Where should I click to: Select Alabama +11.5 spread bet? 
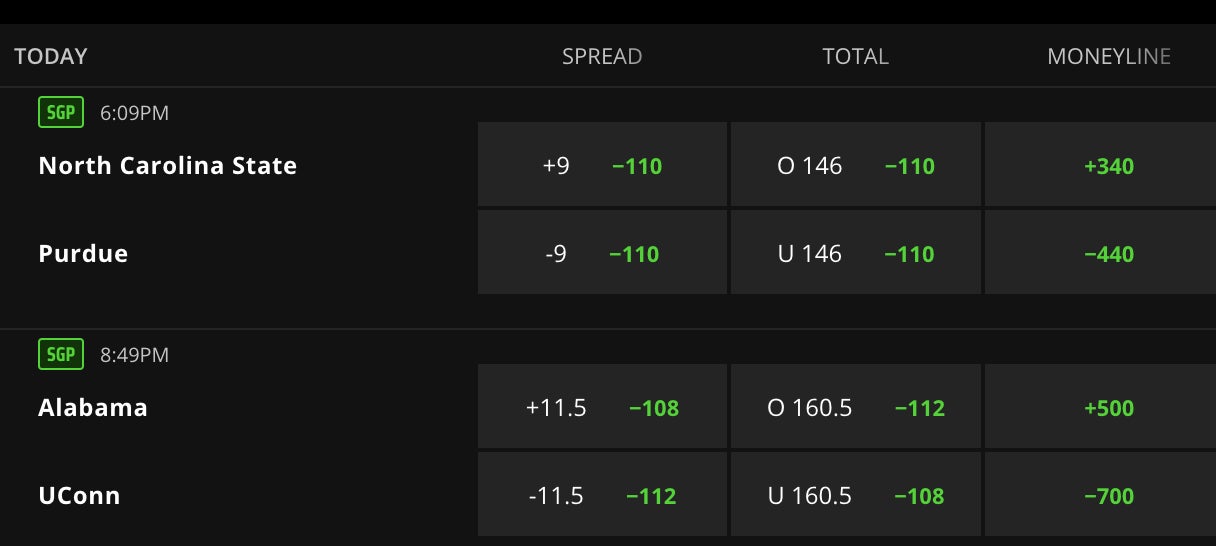(602, 407)
